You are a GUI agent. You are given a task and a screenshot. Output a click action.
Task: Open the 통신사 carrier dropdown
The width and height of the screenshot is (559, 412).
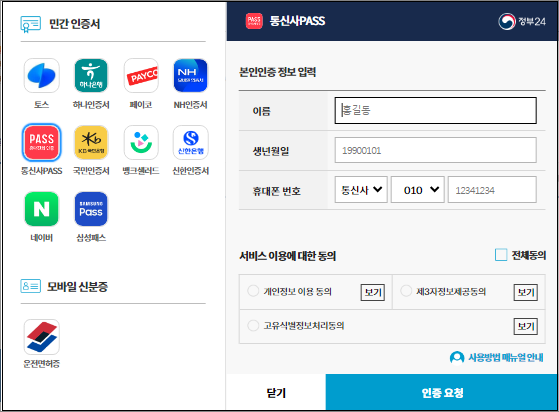[361, 190]
